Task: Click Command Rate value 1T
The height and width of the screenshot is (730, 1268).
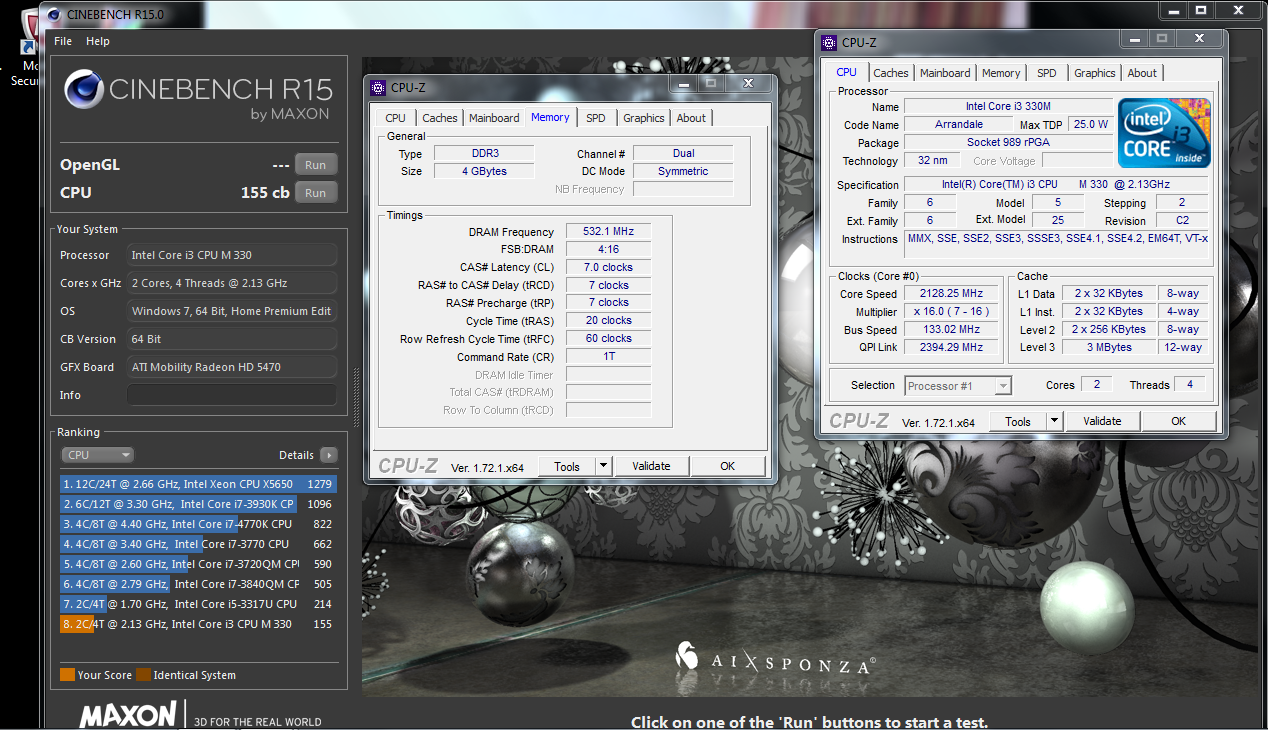Action: point(609,356)
